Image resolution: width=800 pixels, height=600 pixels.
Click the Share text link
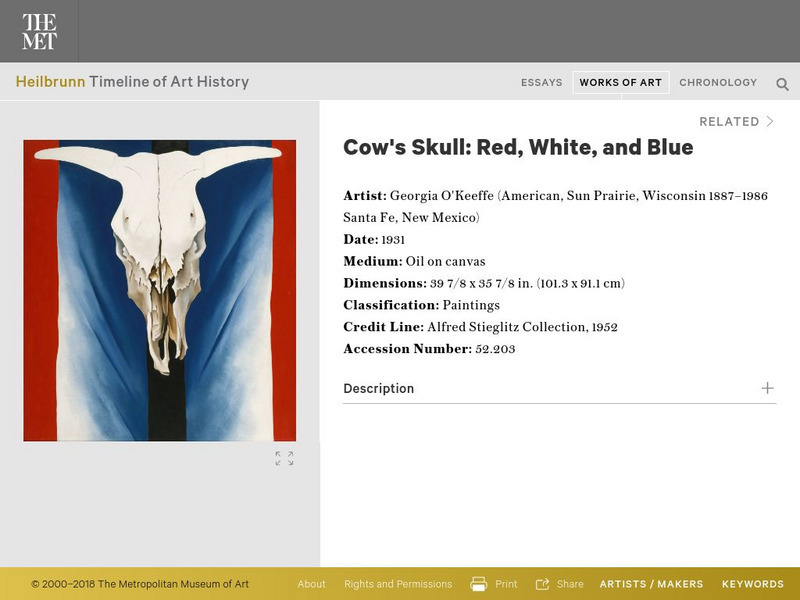pyautogui.click(x=570, y=584)
